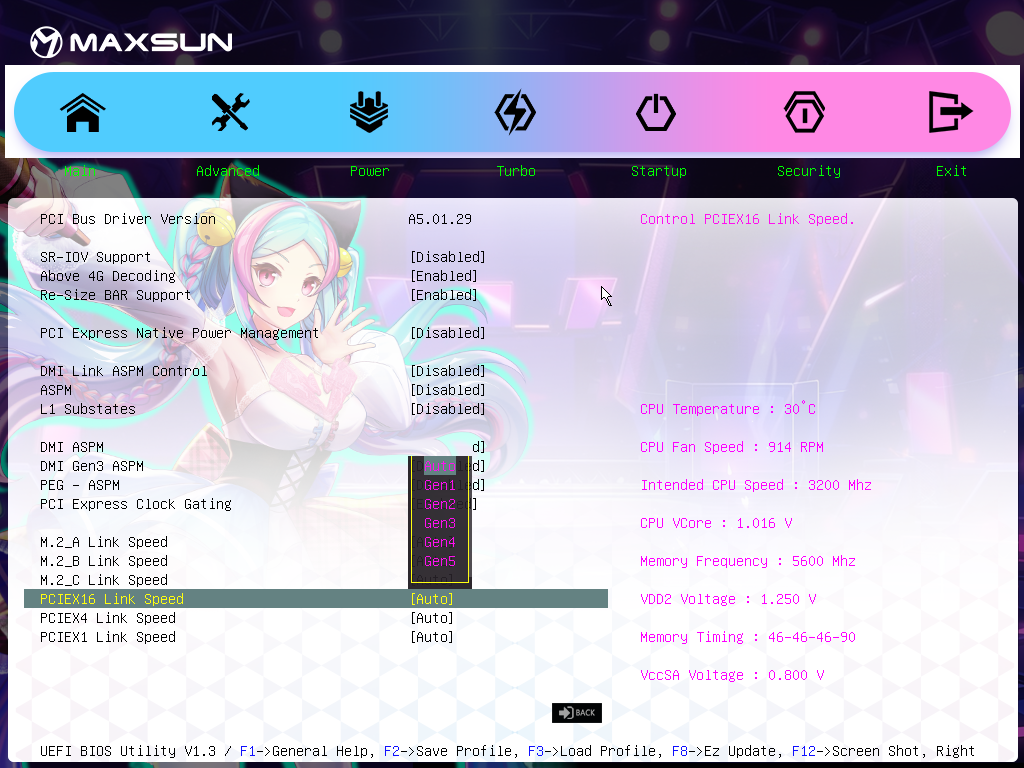Switch to the Turbo tab label
The image size is (1024, 768).
click(x=516, y=171)
